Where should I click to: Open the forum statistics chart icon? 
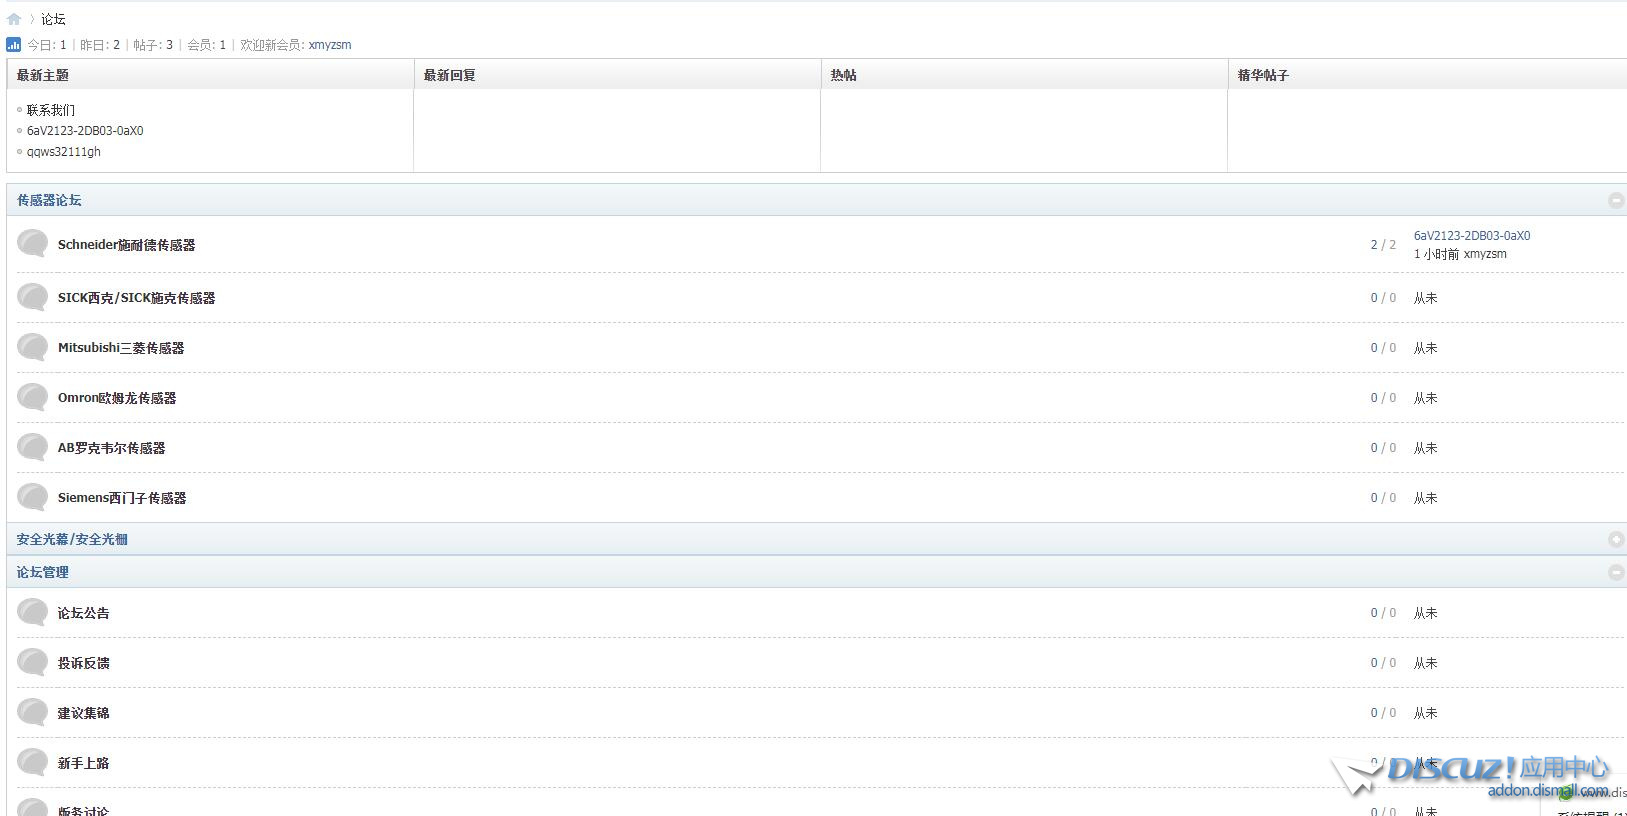(13, 44)
